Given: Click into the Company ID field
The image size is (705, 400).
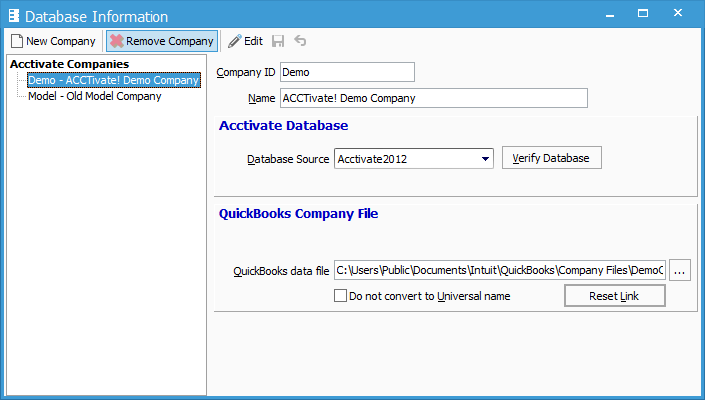Looking at the screenshot, I should pos(347,72).
